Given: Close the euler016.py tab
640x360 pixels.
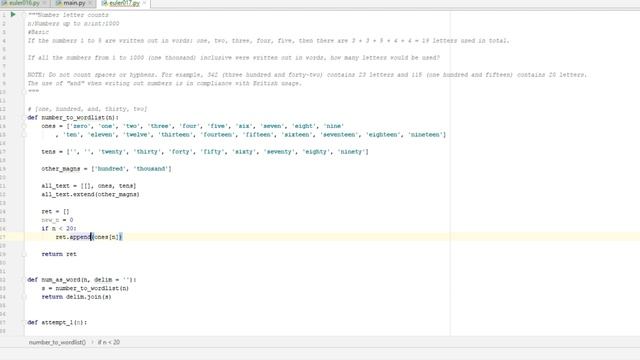Looking at the screenshot, I should (x=44, y=3).
